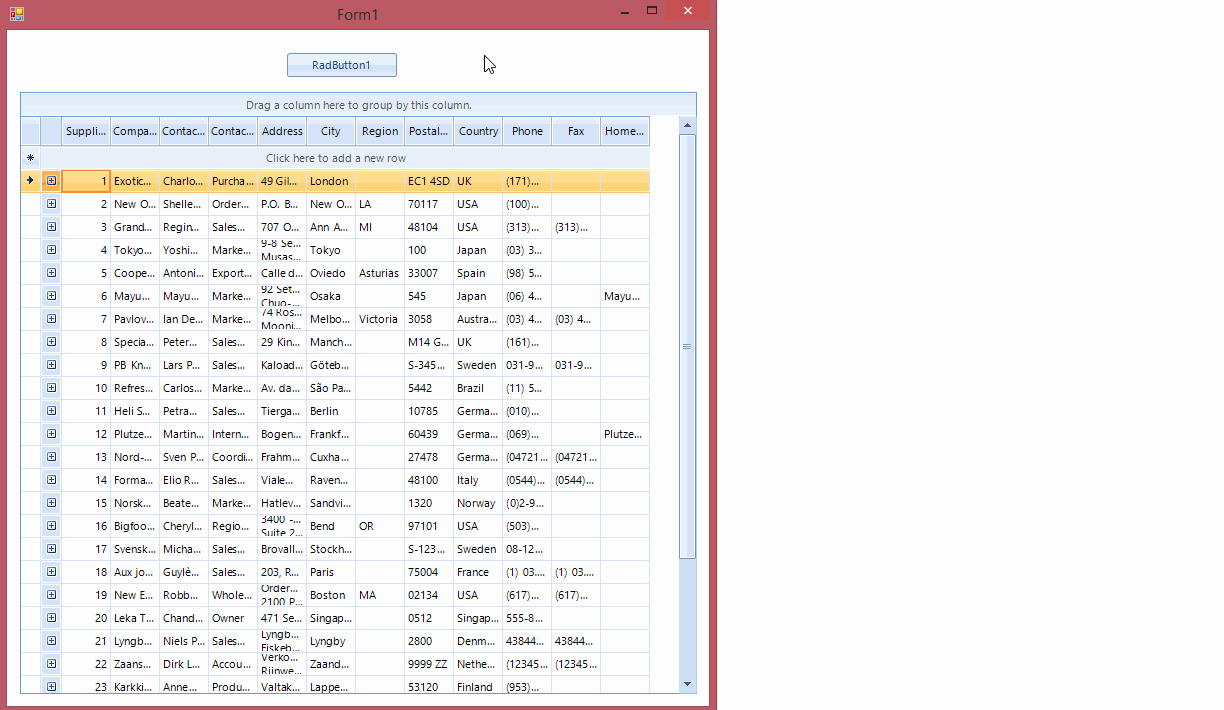Expand the row for supplier 8

[51, 342]
